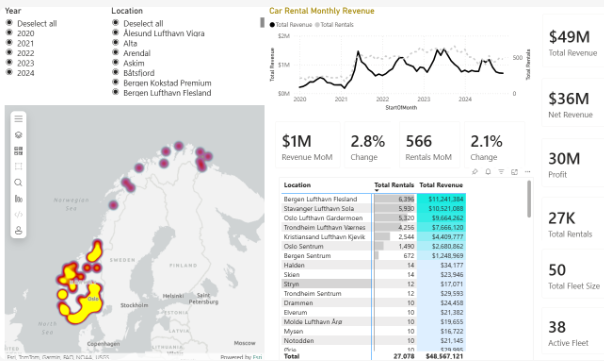Open filters on the location table visual
This screenshot has width=604, height=361.
point(501,172)
